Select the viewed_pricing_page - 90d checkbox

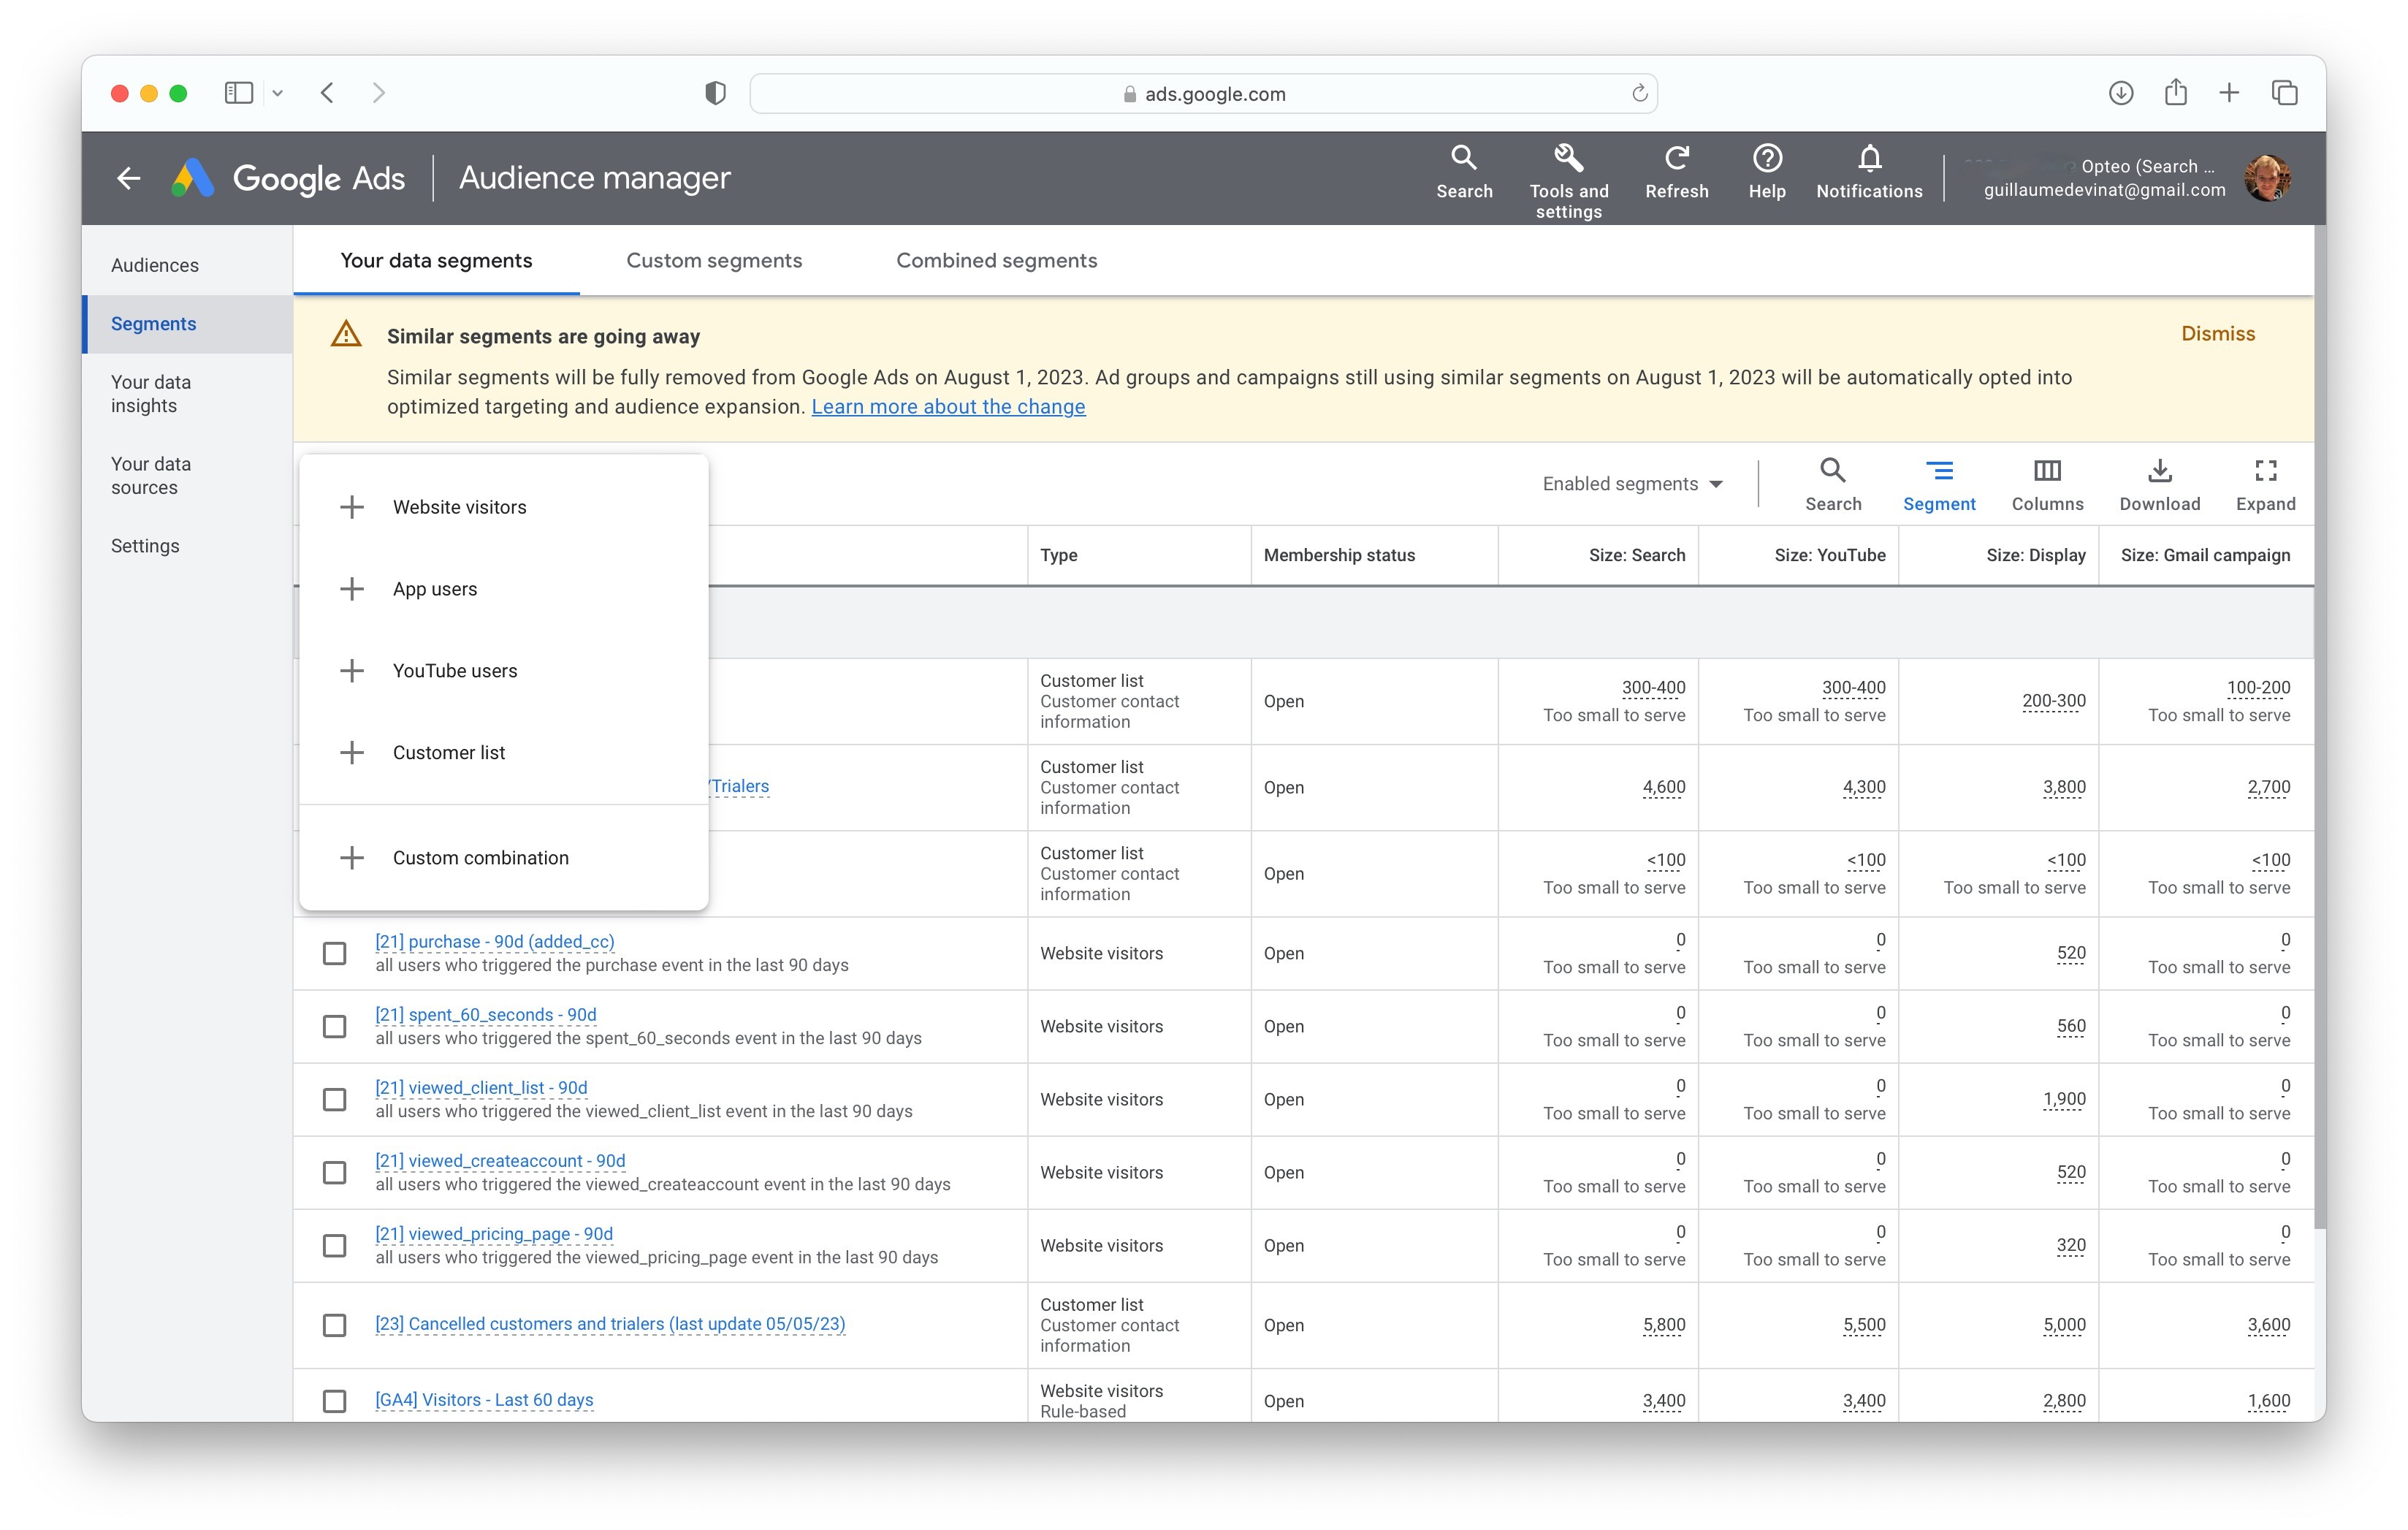click(335, 1245)
